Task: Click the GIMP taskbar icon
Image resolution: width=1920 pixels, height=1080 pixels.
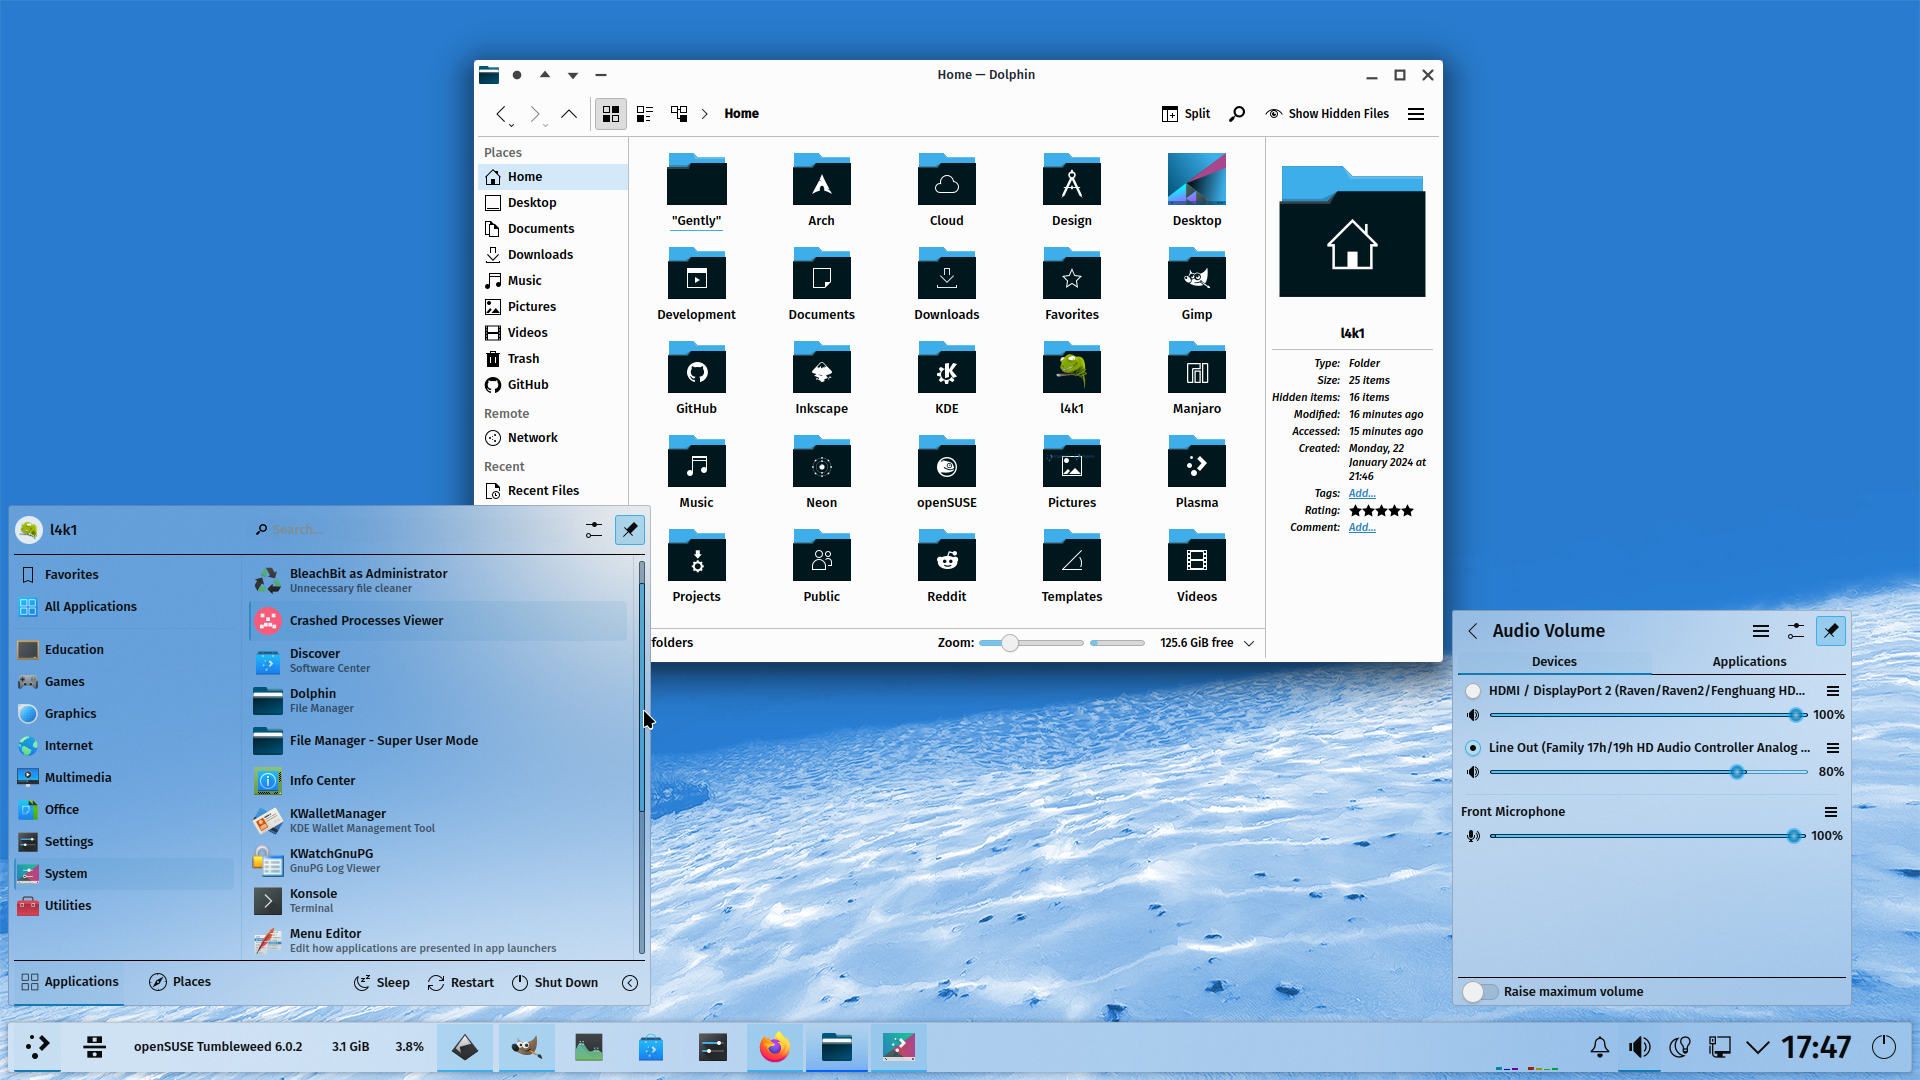Action: [526, 1047]
